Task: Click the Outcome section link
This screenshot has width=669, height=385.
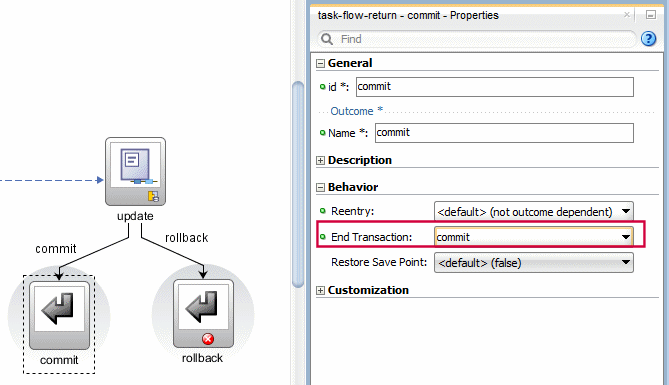Action: pyautogui.click(x=356, y=111)
